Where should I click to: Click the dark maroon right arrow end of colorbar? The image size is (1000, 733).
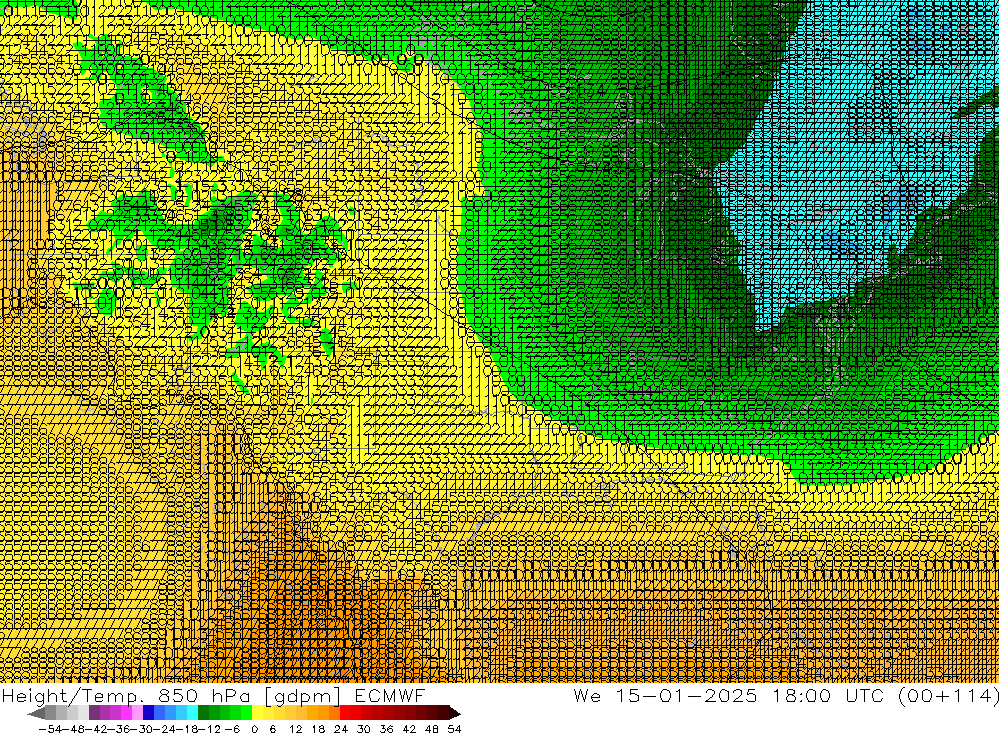click(455, 713)
